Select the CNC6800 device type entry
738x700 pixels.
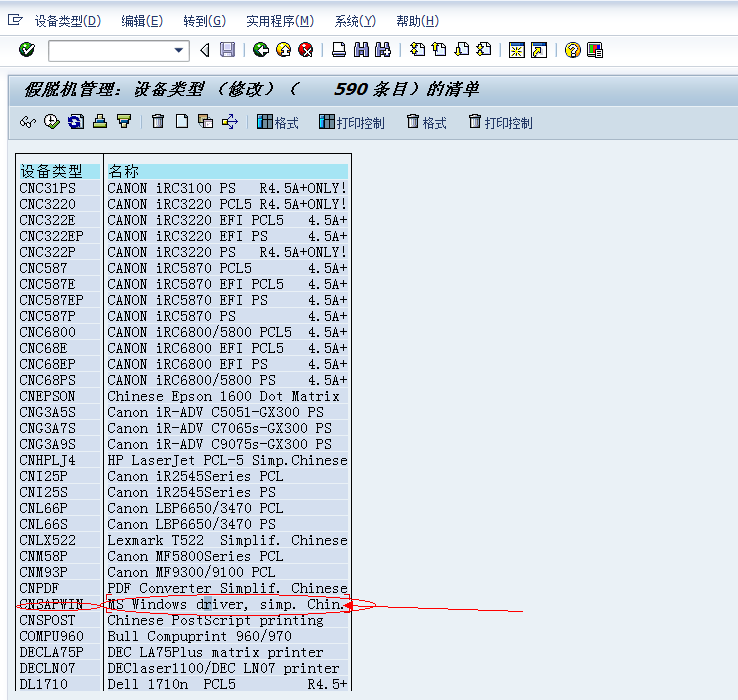tap(48, 332)
